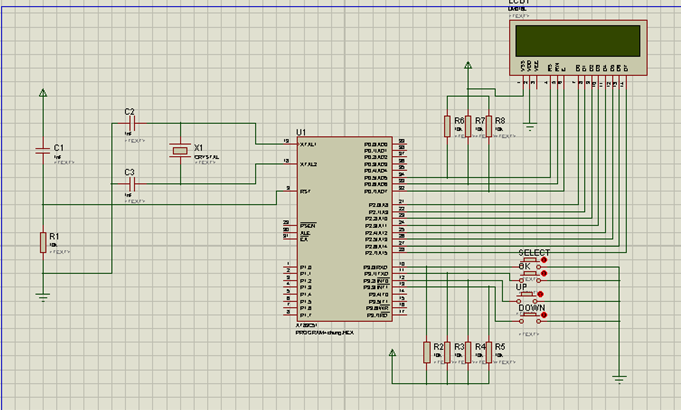696x410 pixels.
Task: Select resistor R4 symbol
Action: [x=468, y=351]
